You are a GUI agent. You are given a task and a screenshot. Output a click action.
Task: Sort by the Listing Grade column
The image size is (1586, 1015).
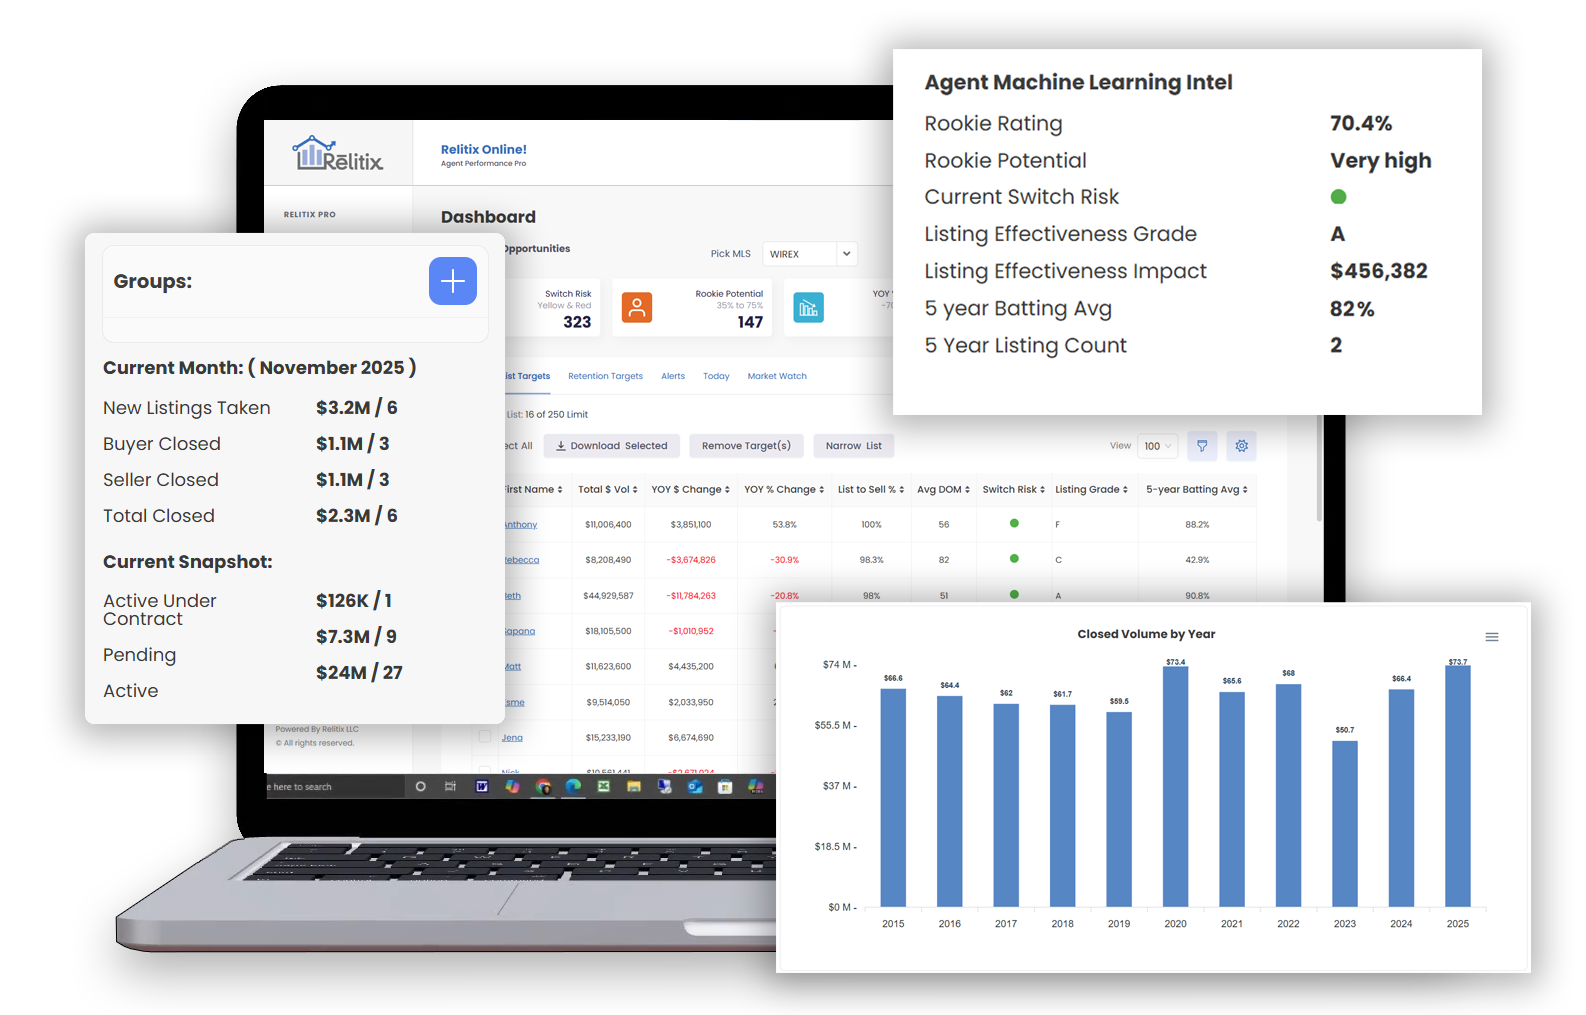tap(1092, 490)
